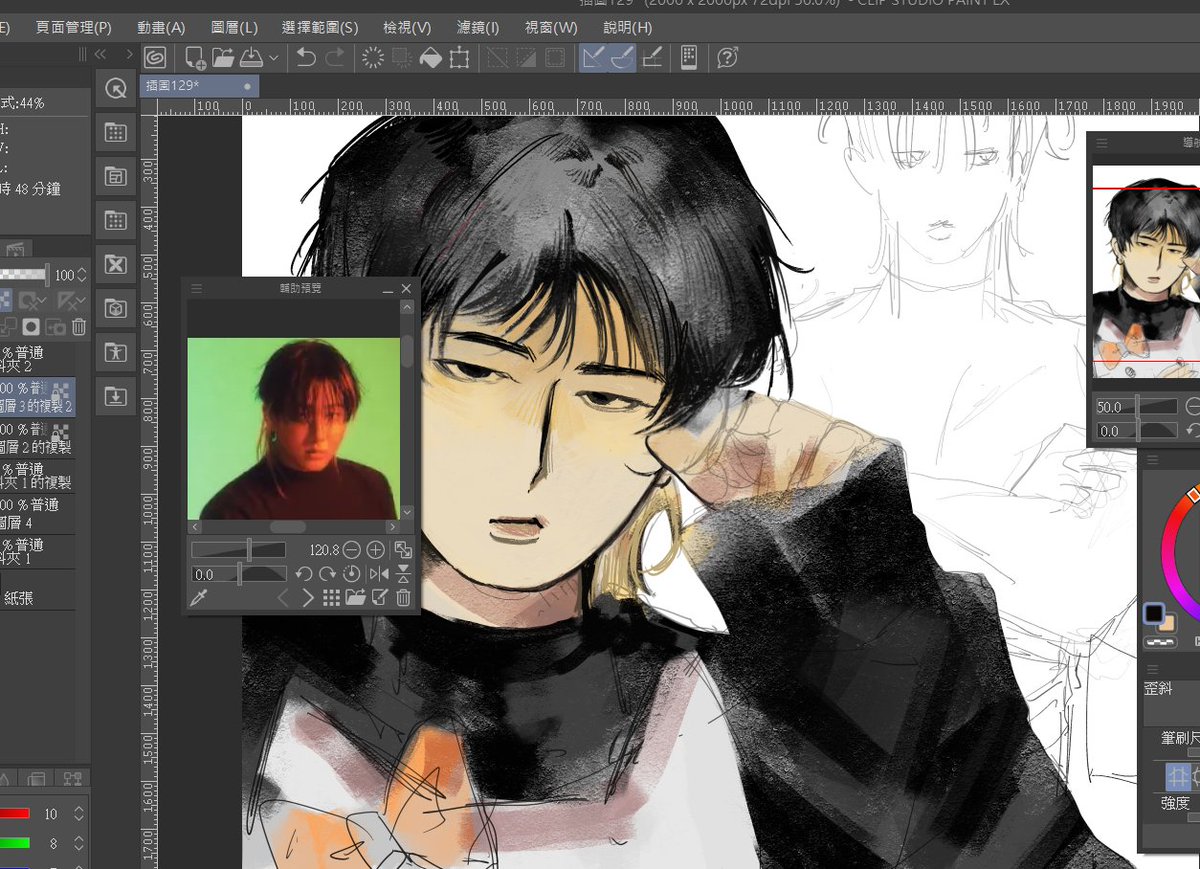Screen dimensions: 1200x869
Task: Open the 檢視(V) menu
Action: (407, 28)
